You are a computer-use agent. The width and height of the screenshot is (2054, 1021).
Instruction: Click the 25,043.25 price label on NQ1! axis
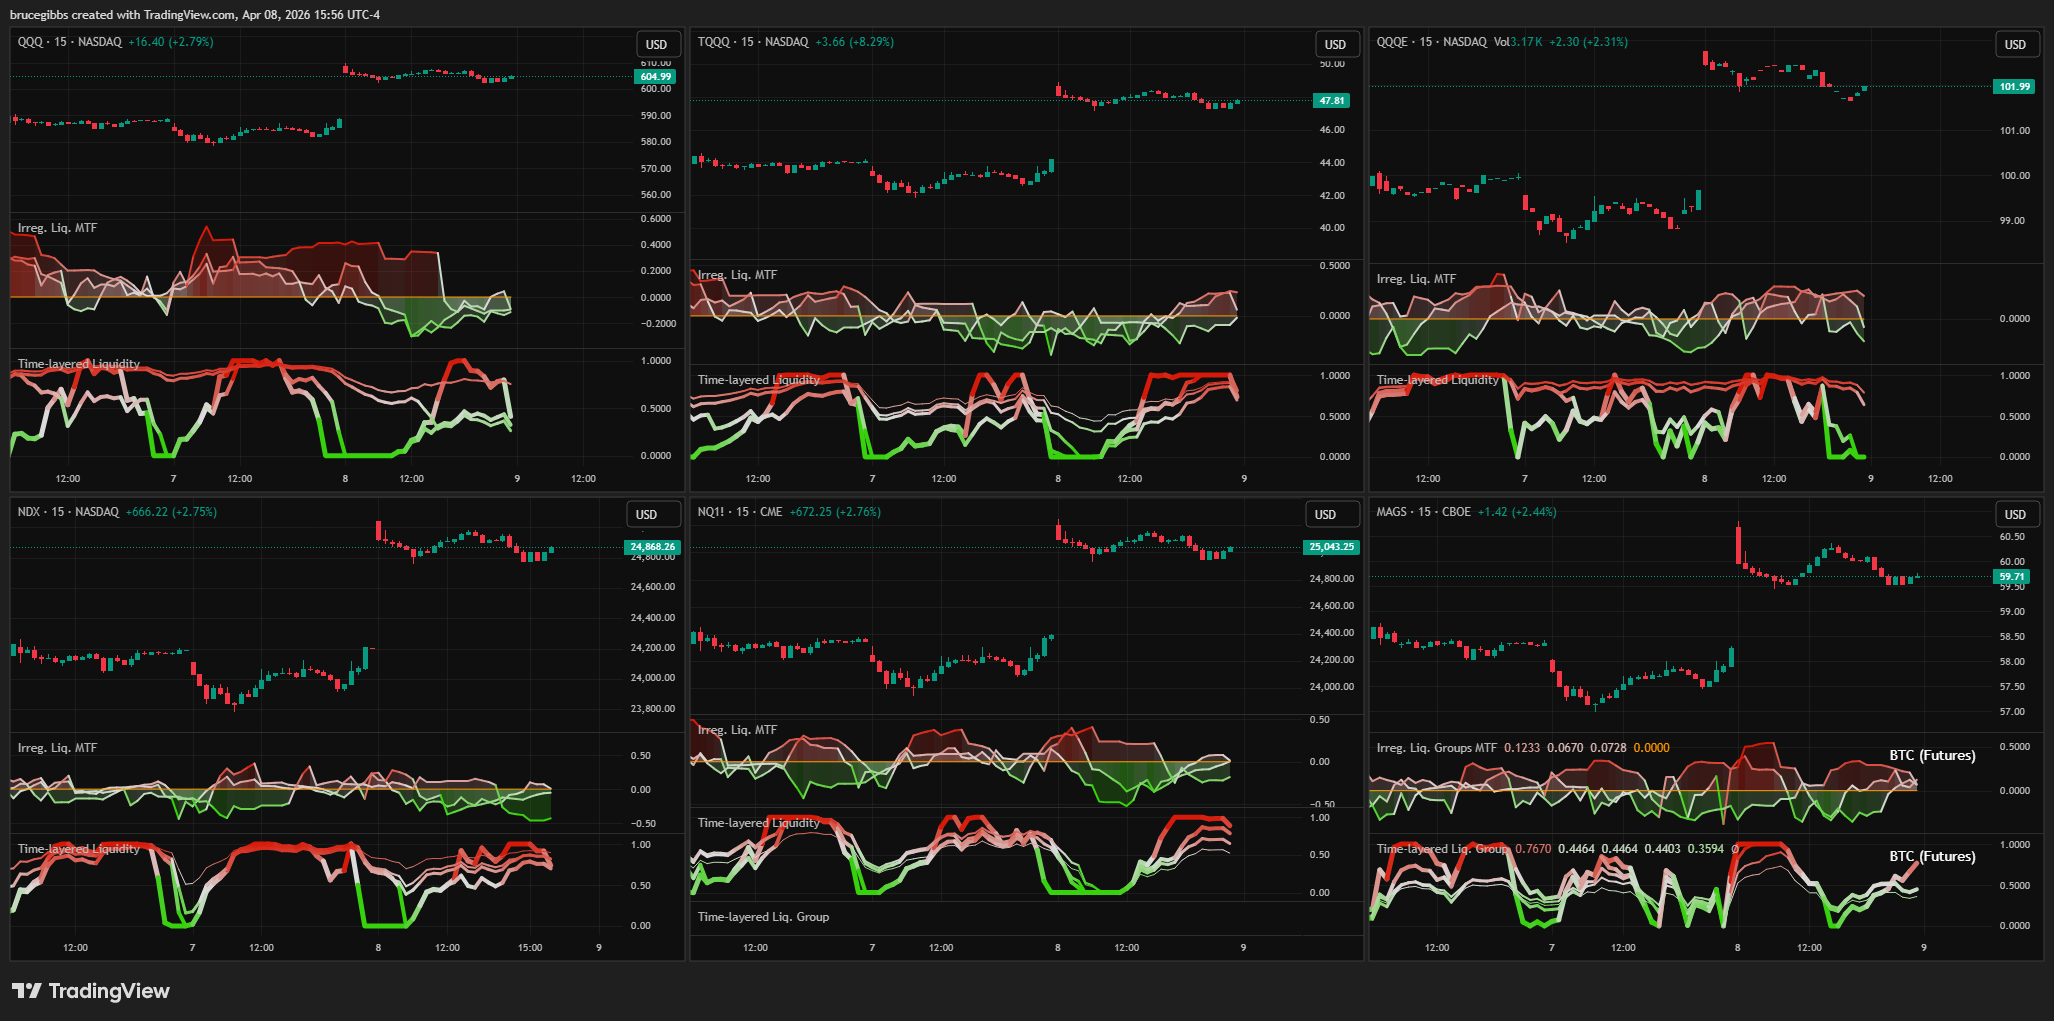[1330, 547]
